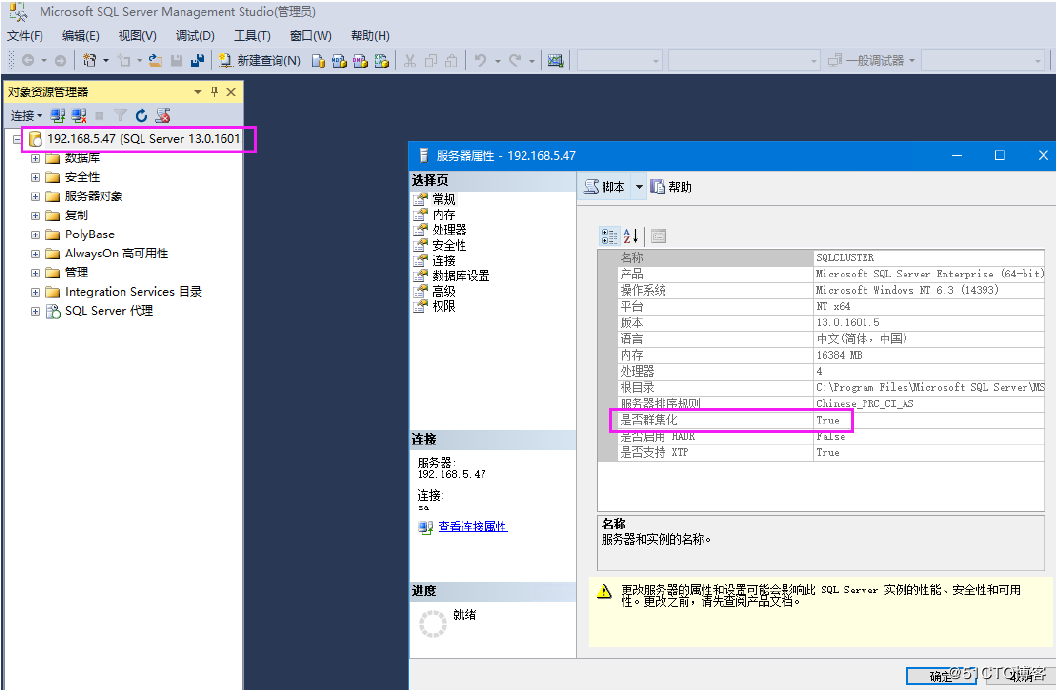The width and height of the screenshot is (1056, 690).
Task: Click the Disconnect server icon in Object Explorer
Action: 79,115
